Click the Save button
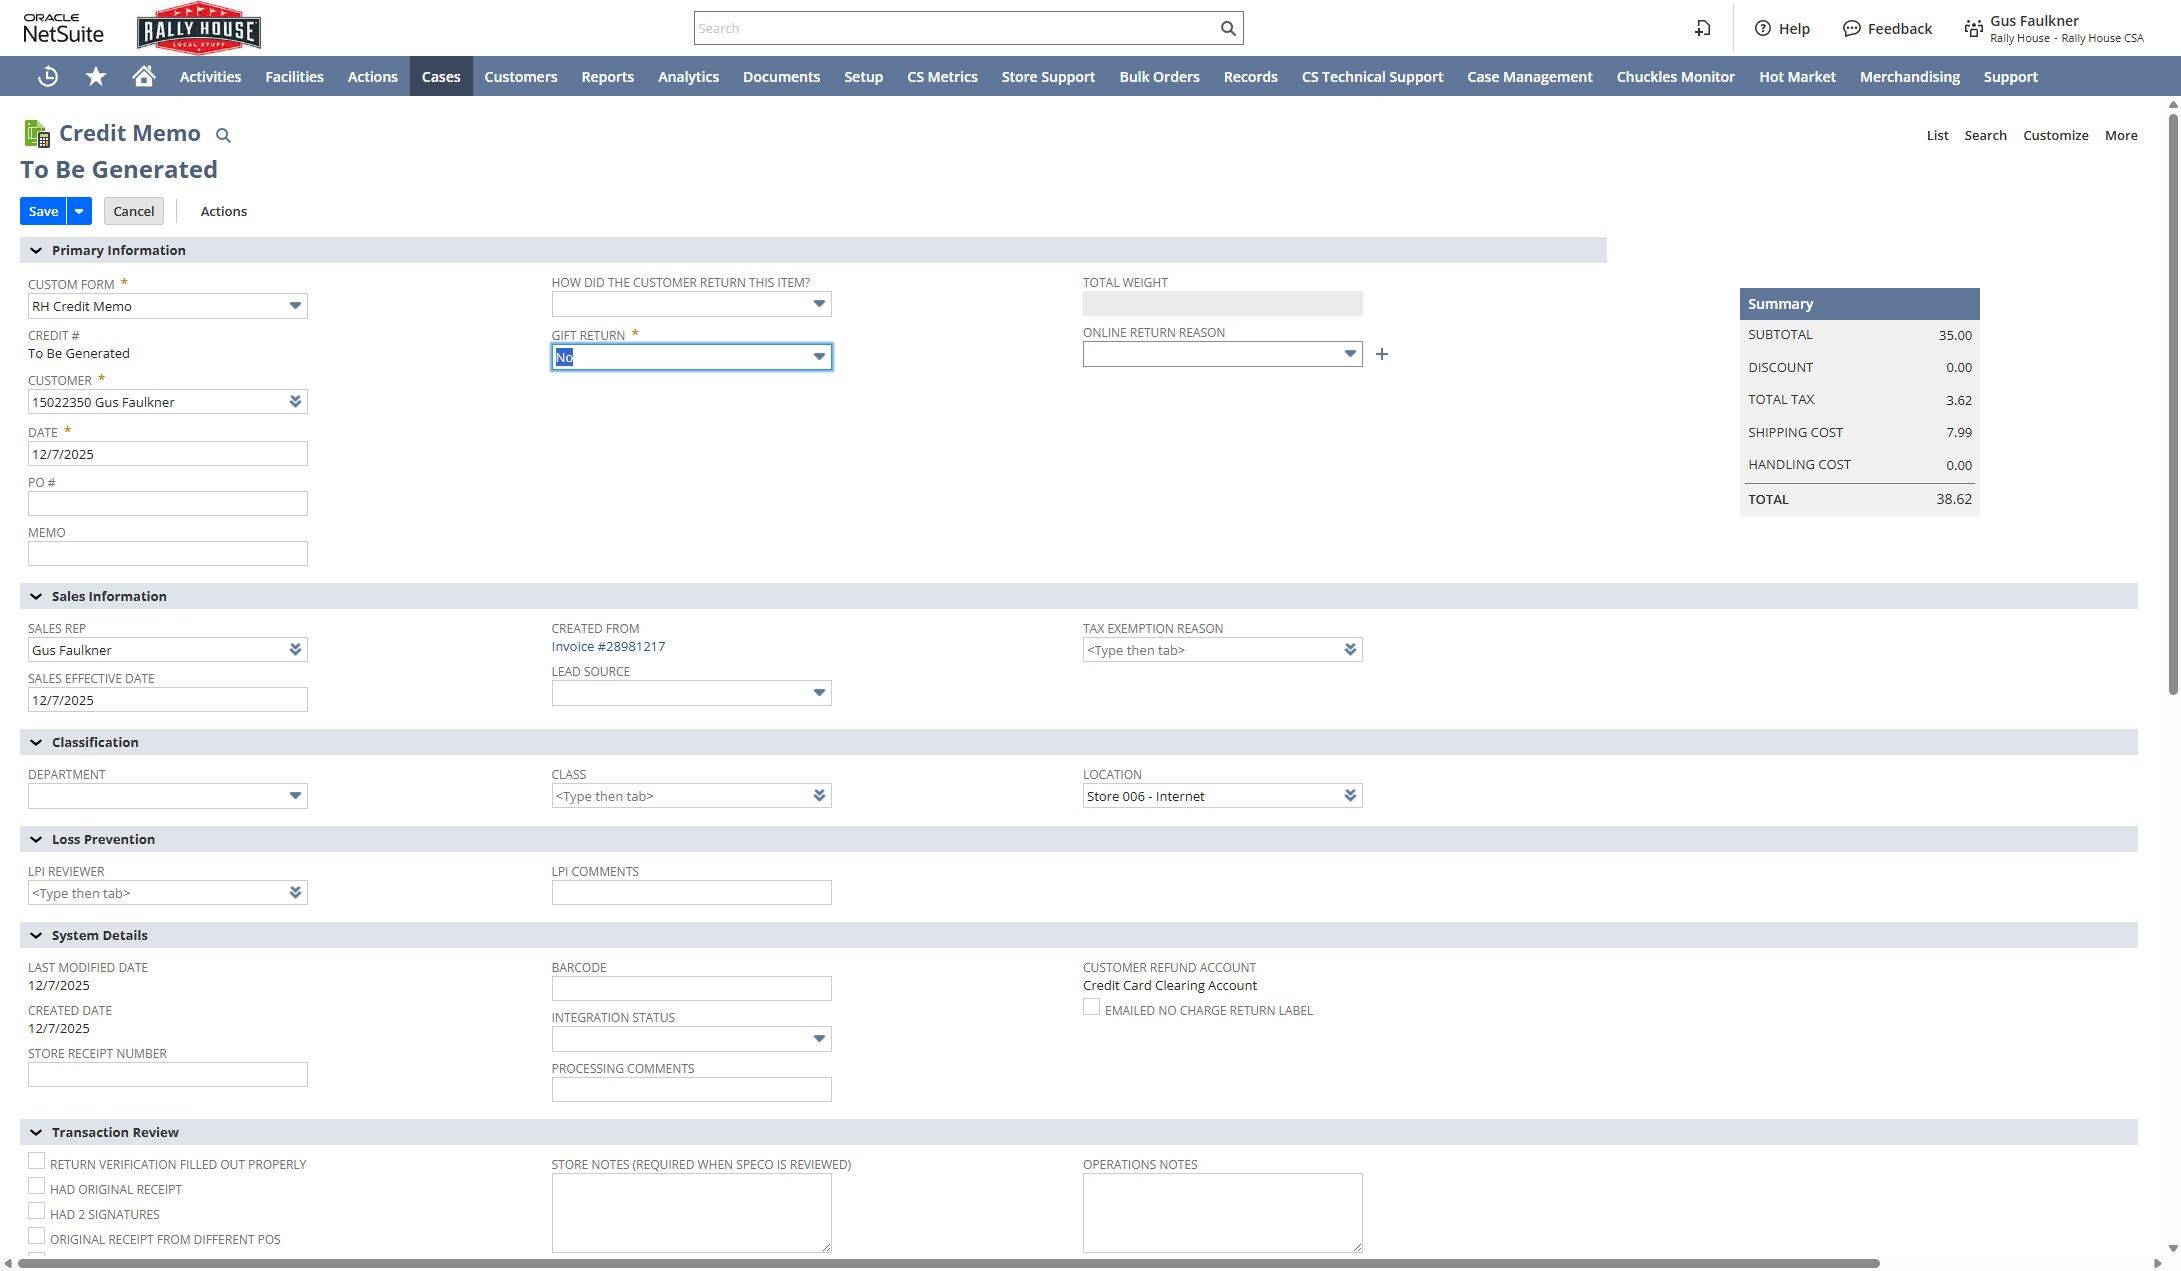The width and height of the screenshot is (2181, 1271). click(43, 211)
